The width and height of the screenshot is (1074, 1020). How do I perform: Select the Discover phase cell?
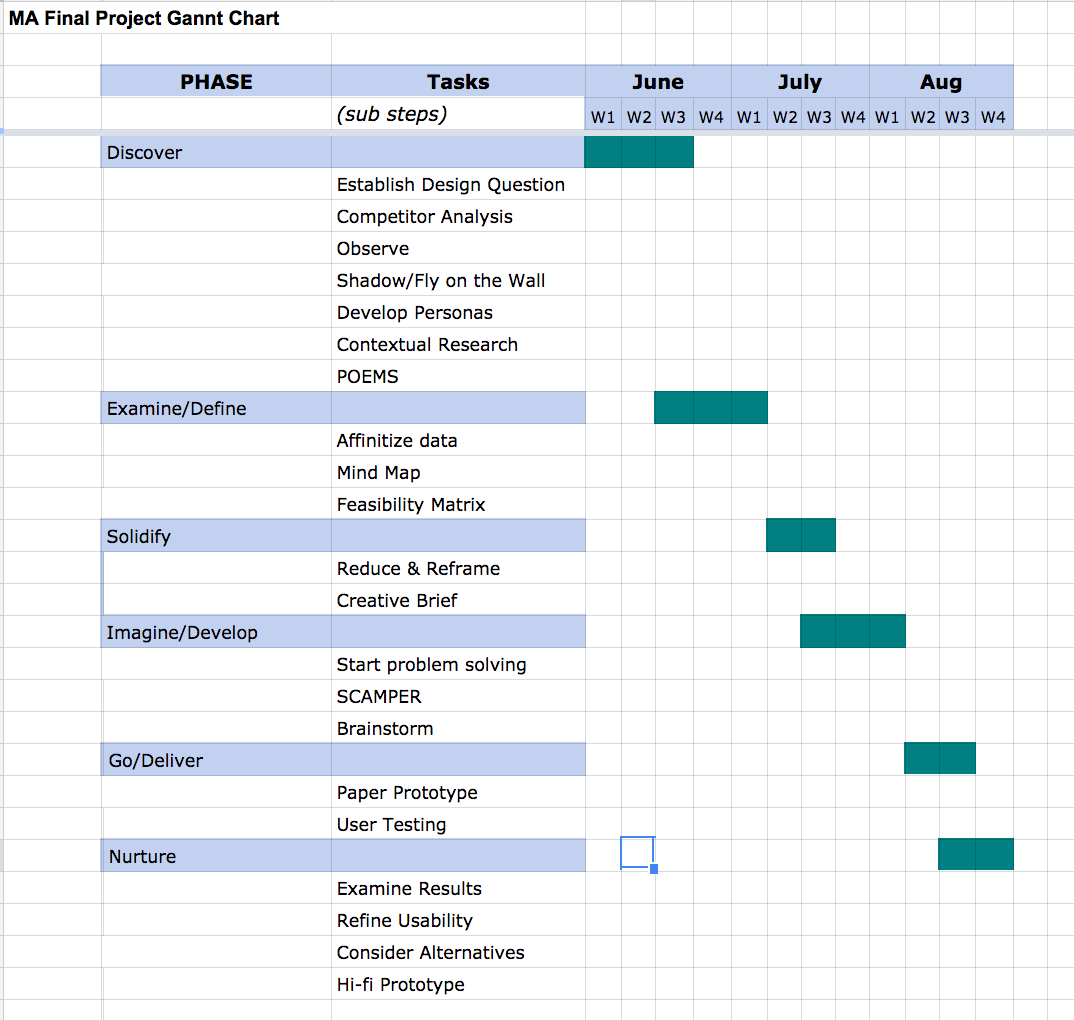click(x=216, y=152)
